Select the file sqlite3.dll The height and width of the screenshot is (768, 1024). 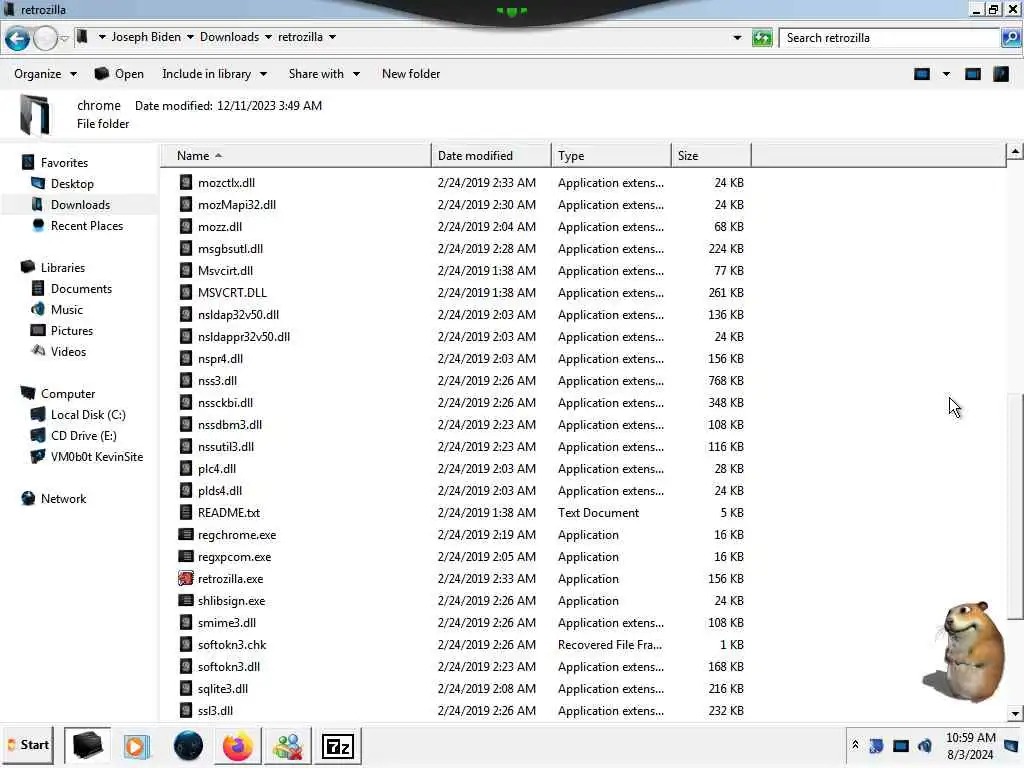click(x=223, y=688)
